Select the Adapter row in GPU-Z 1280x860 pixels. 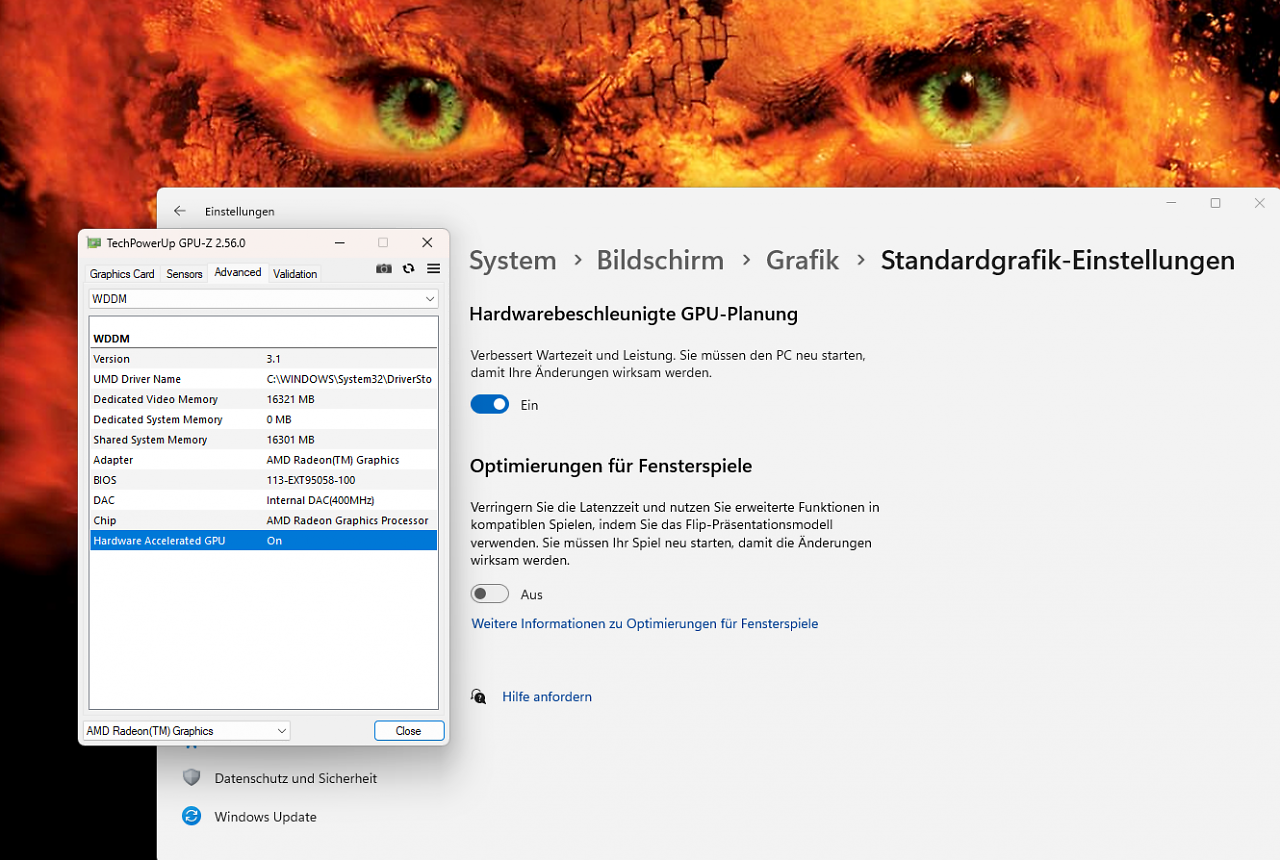(x=264, y=460)
